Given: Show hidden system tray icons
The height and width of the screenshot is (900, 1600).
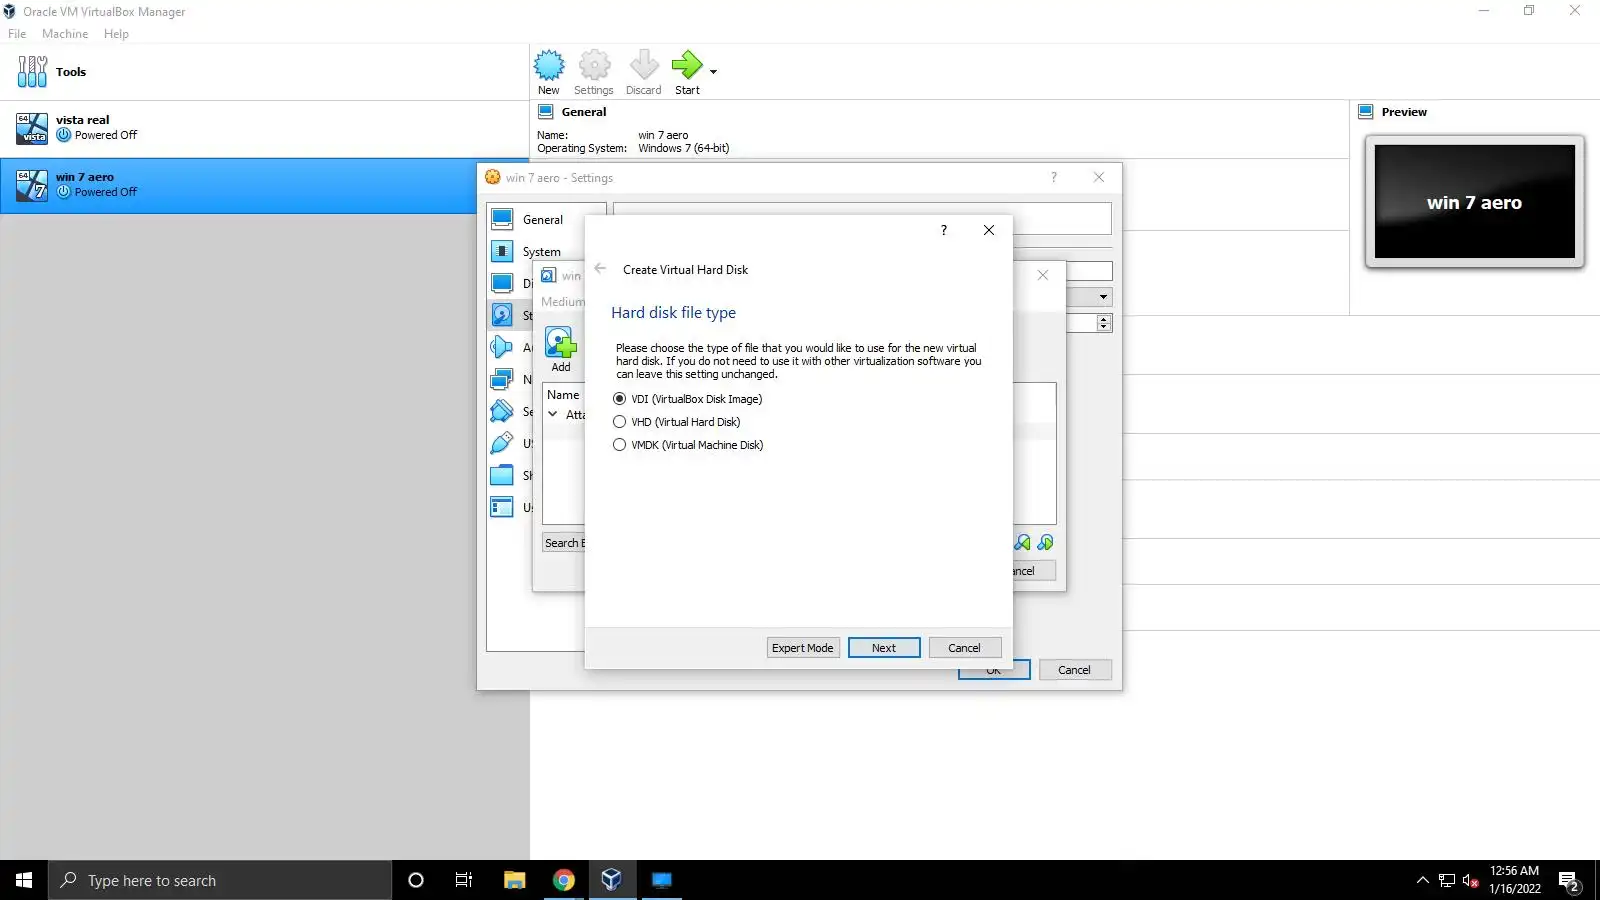Looking at the screenshot, I should pyautogui.click(x=1423, y=880).
